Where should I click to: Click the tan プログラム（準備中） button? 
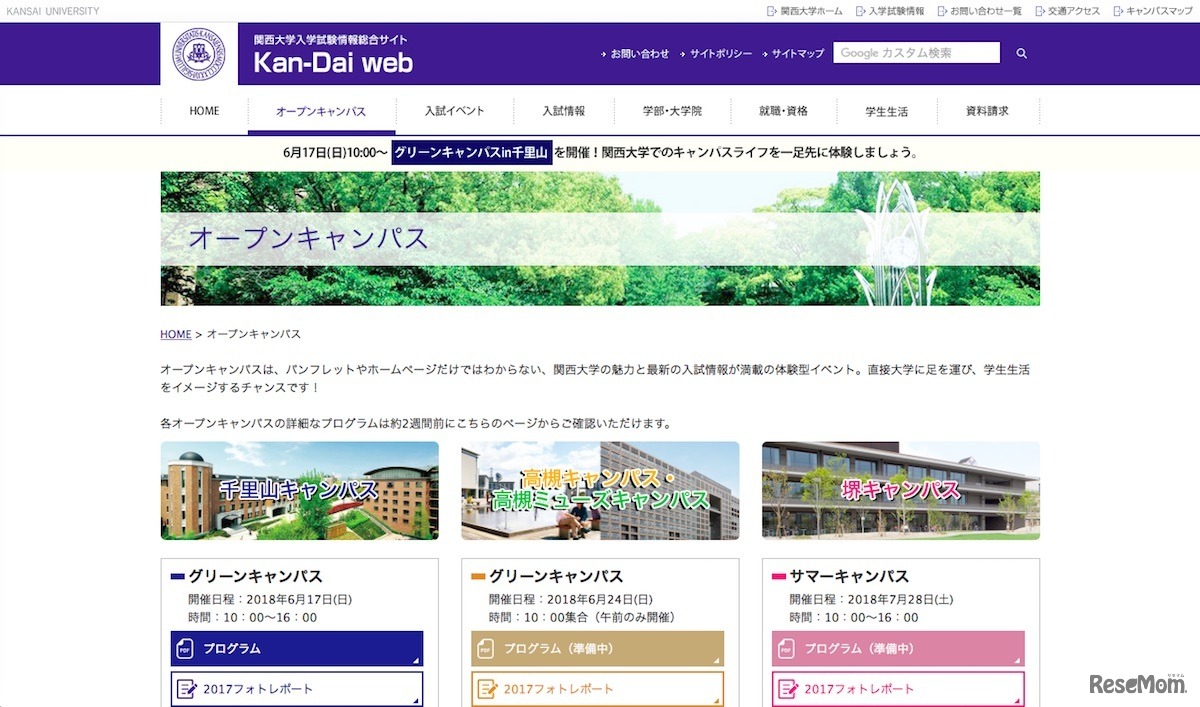[598, 649]
